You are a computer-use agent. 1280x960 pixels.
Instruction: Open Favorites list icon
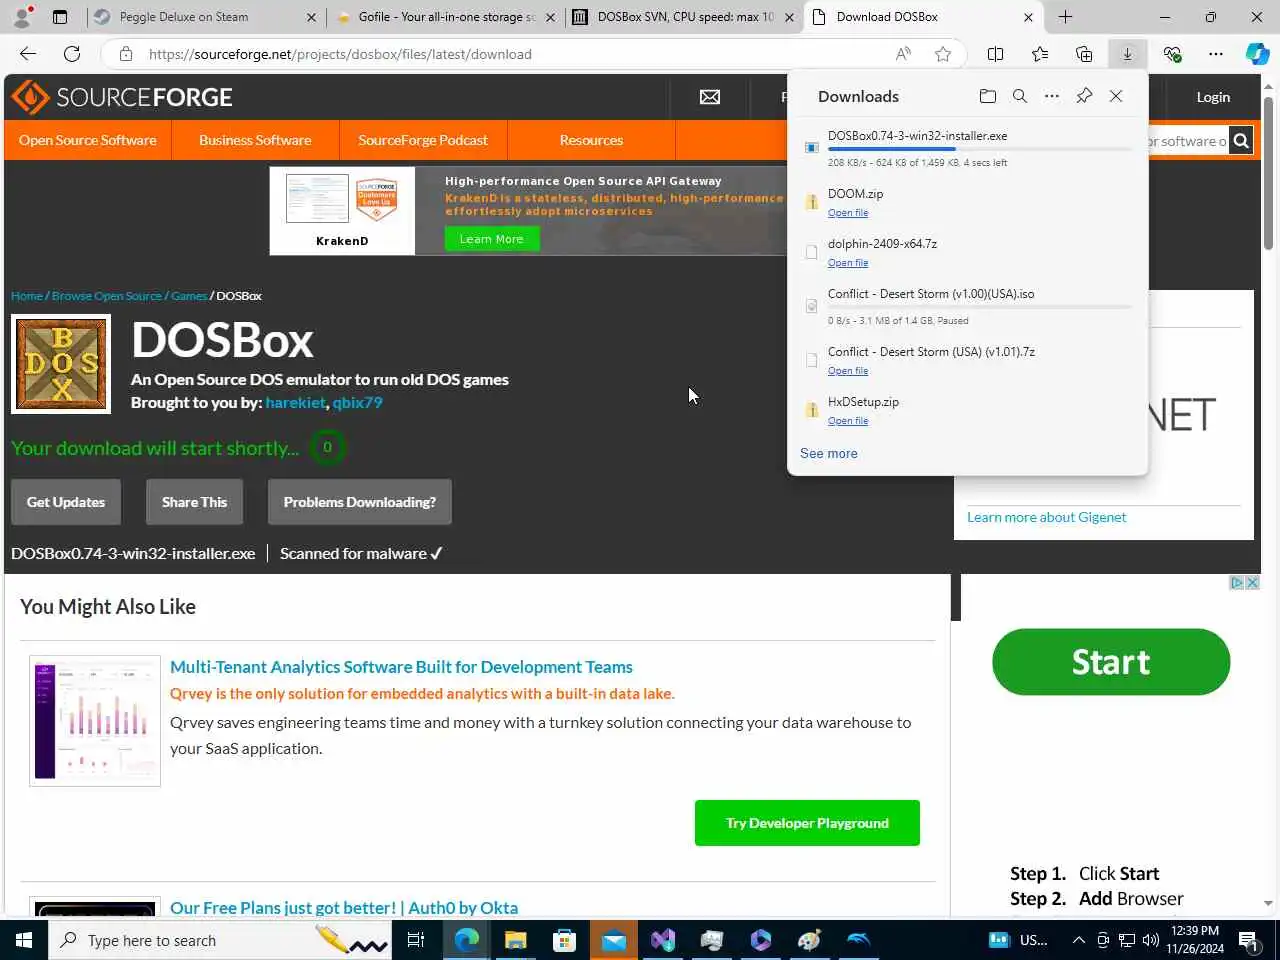[1040, 54]
